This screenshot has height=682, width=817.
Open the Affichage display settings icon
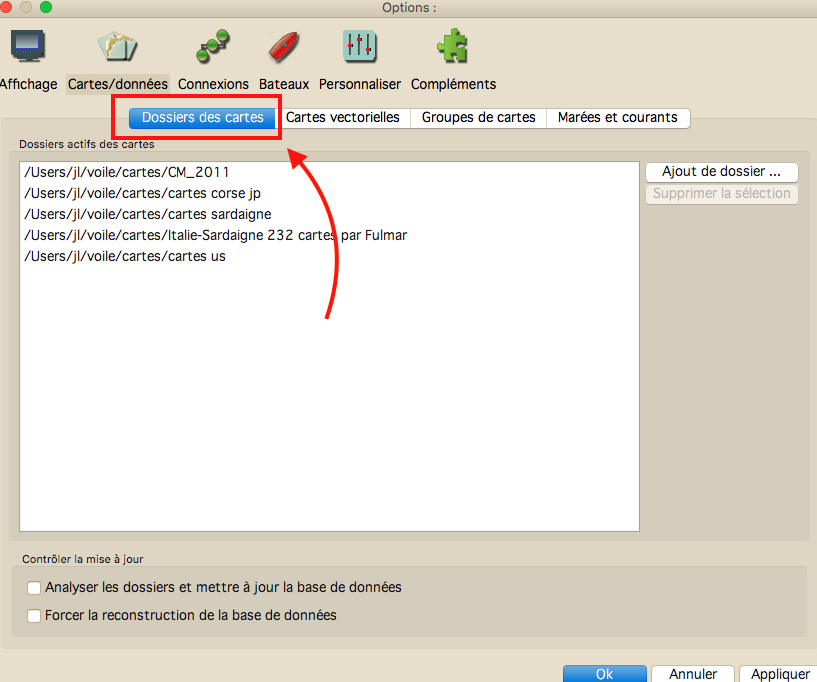pyautogui.click(x=27, y=47)
